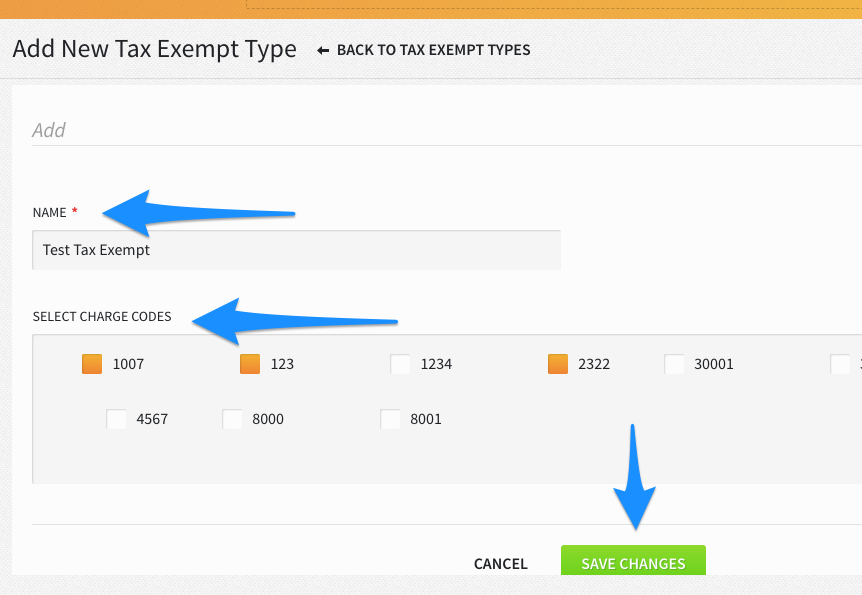The height and width of the screenshot is (595, 862).
Task: Open BACK TO TAX EXEMPT TYPES
Action: [435, 49]
